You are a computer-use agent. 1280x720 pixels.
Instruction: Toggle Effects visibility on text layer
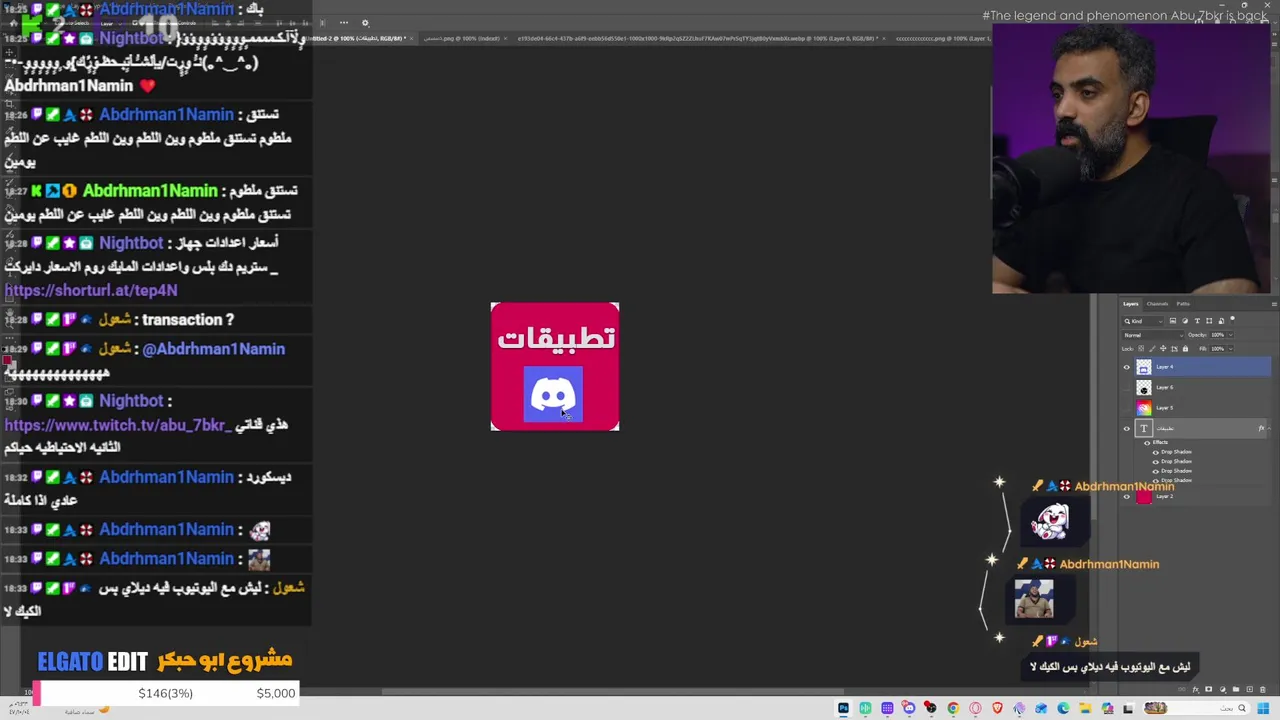(1147, 443)
